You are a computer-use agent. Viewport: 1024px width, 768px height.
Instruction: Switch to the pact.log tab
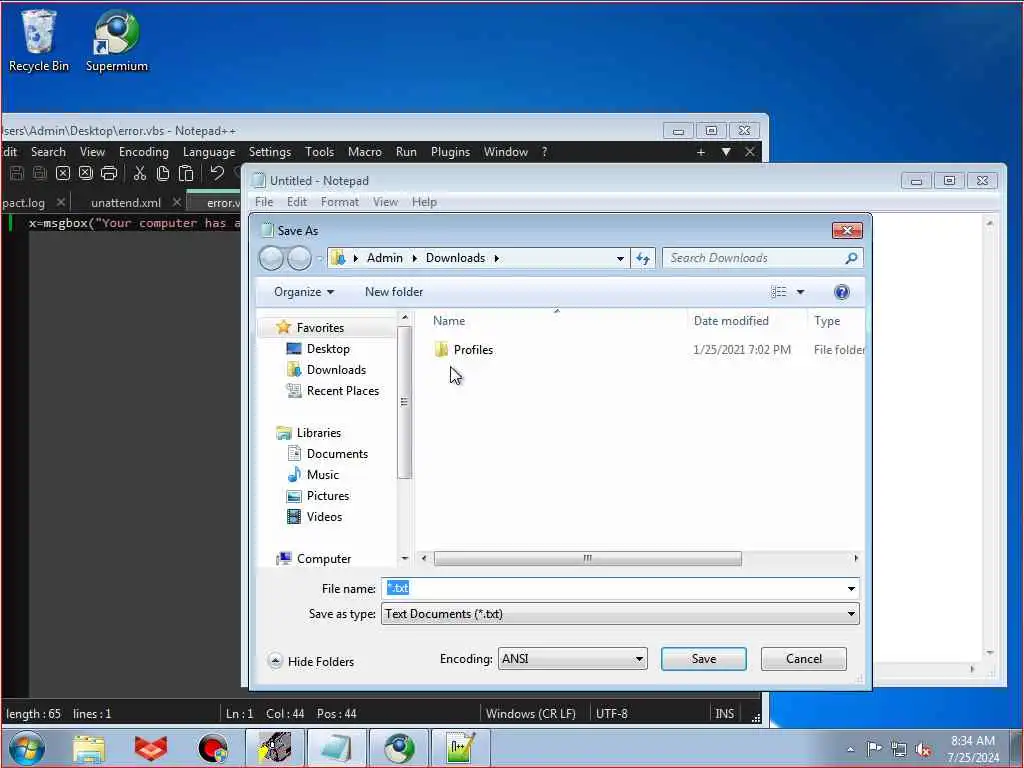pyautogui.click(x=24, y=203)
